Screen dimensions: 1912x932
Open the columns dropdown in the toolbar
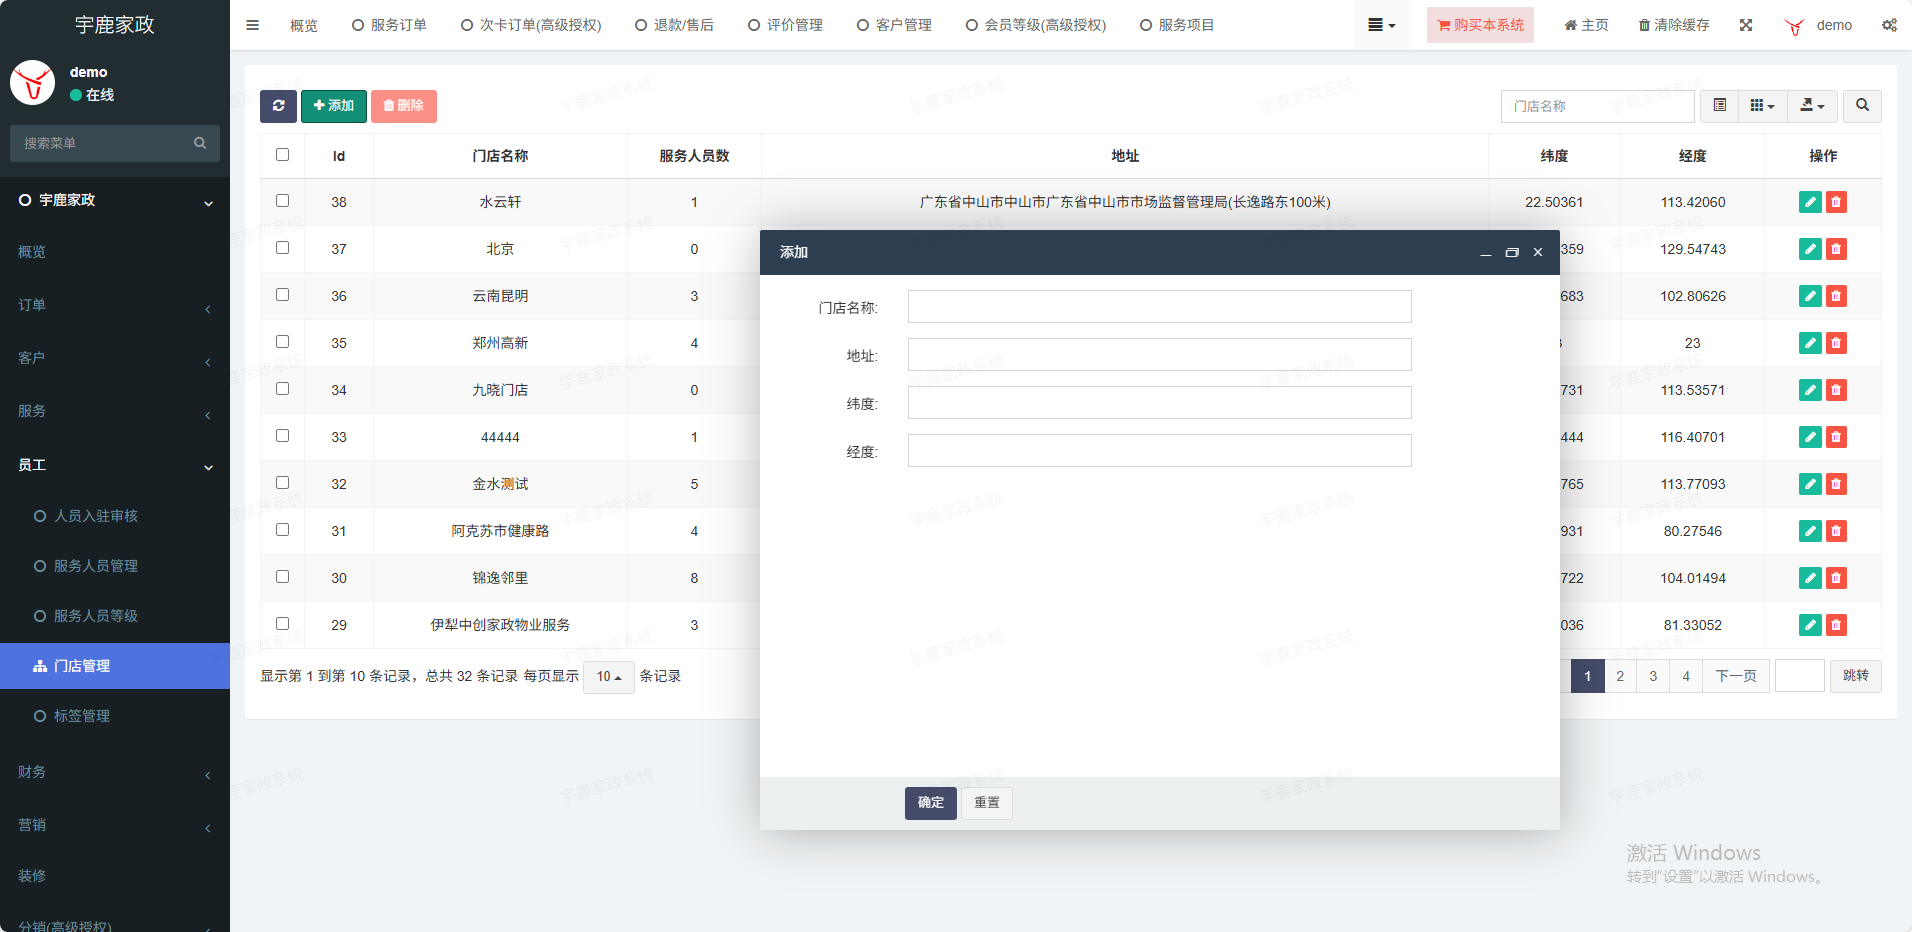[x=1762, y=106]
